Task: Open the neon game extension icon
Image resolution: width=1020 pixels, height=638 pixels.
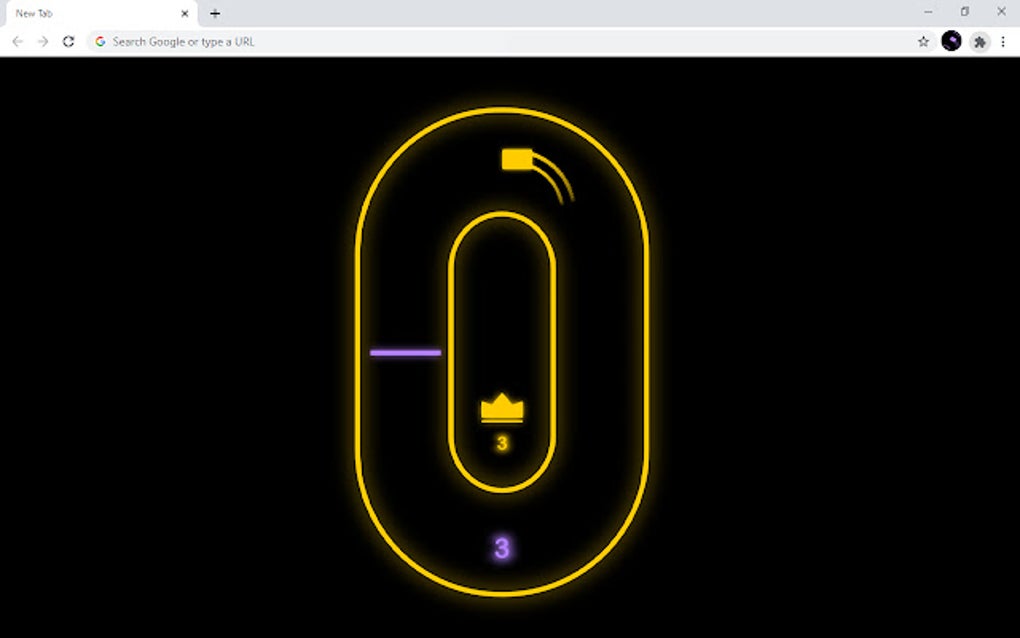Action: pos(951,41)
